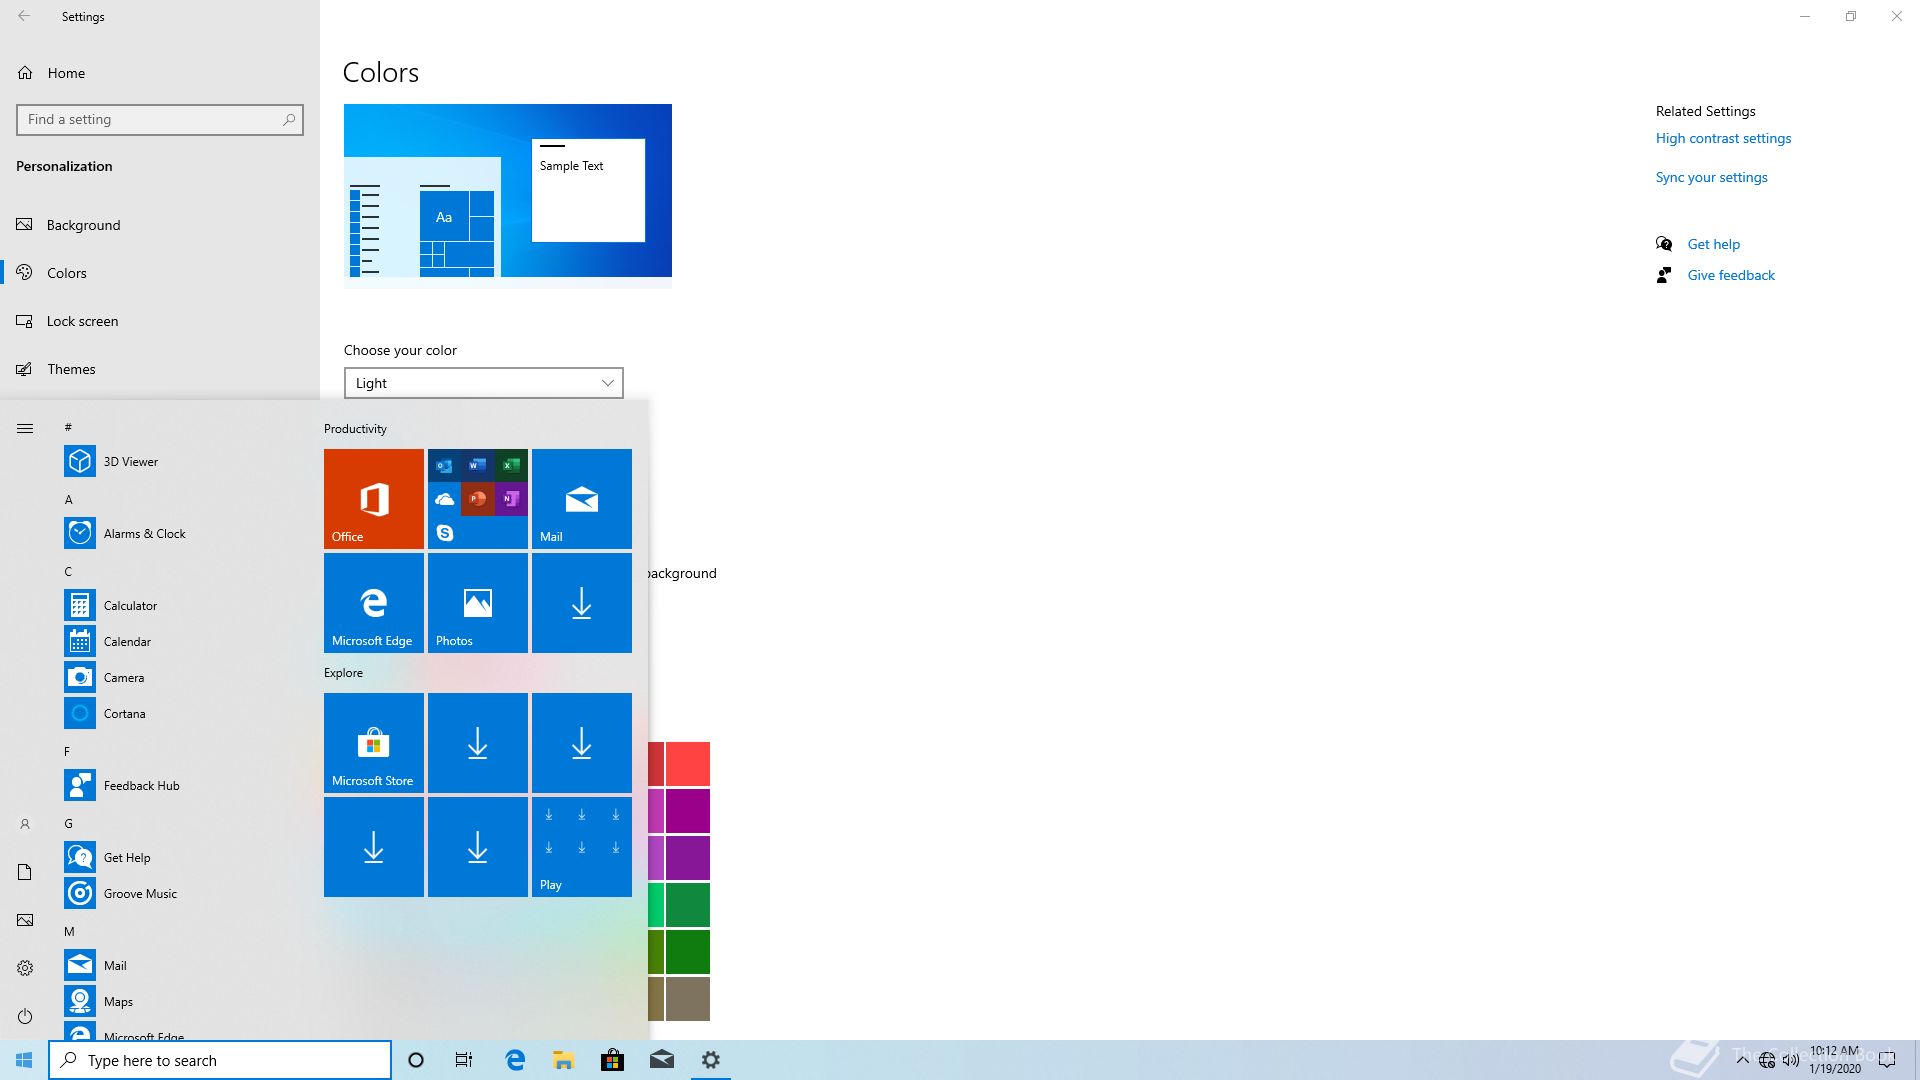The image size is (1920, 1080).
Task: Open Lock screen settings
Action: 160,321
